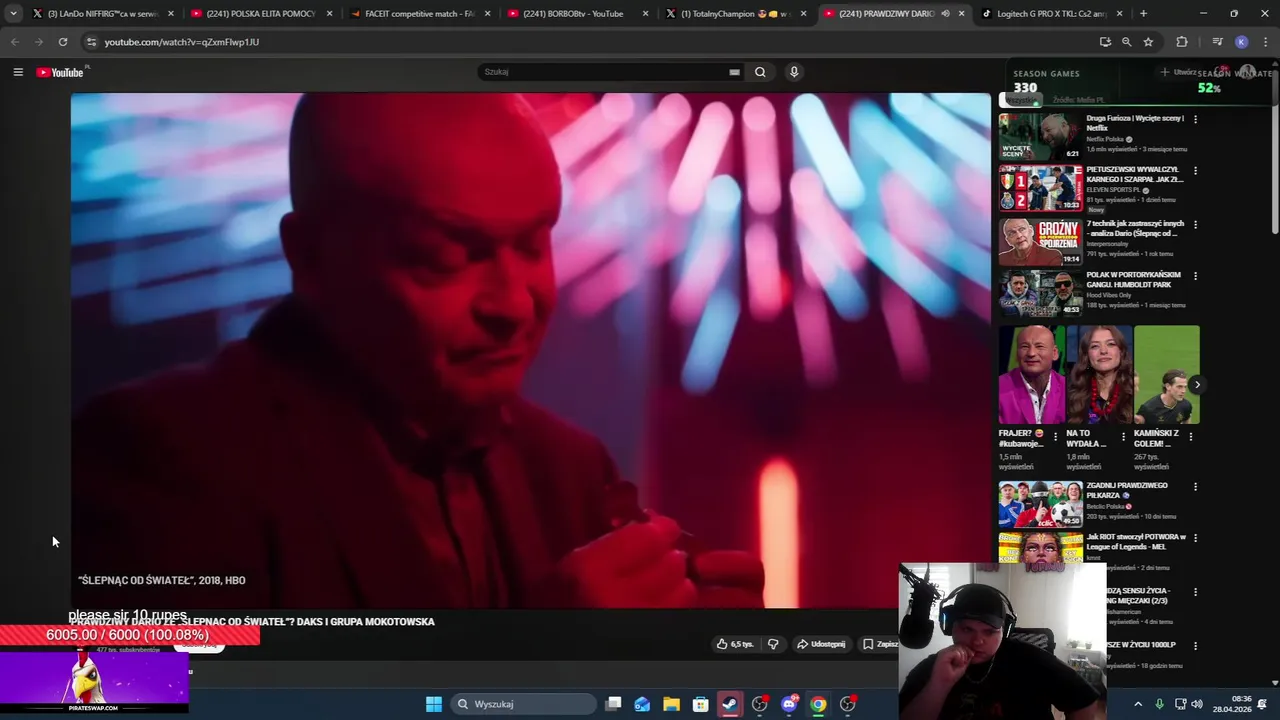This screenshot has height=720, width=1280.
Task: Open Steam from taskbar
Action: (730, 704)
